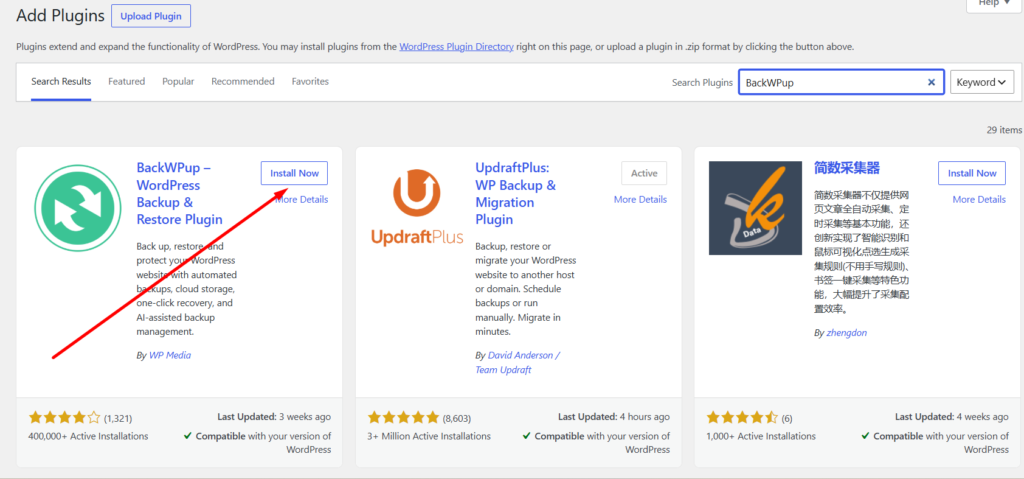Clear the search field with the X icon

click(931, 82)
